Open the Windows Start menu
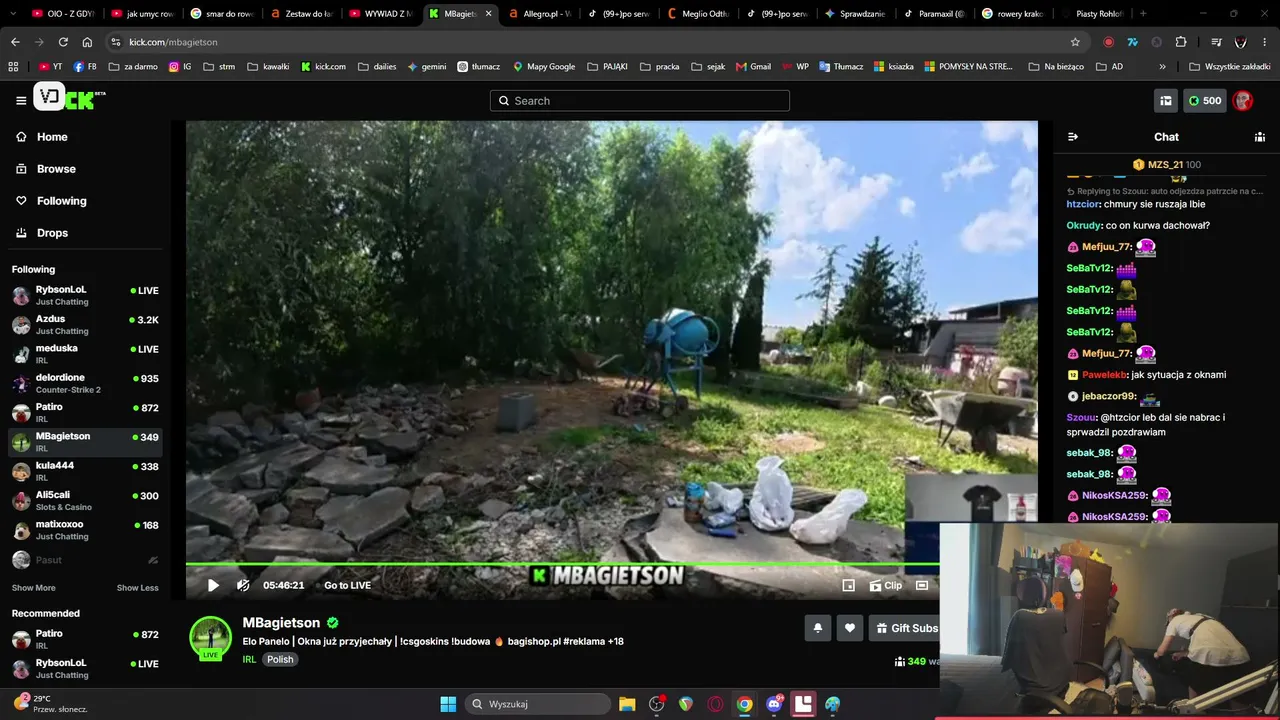The image size is (1280, 720). click(x=448, y=704)
